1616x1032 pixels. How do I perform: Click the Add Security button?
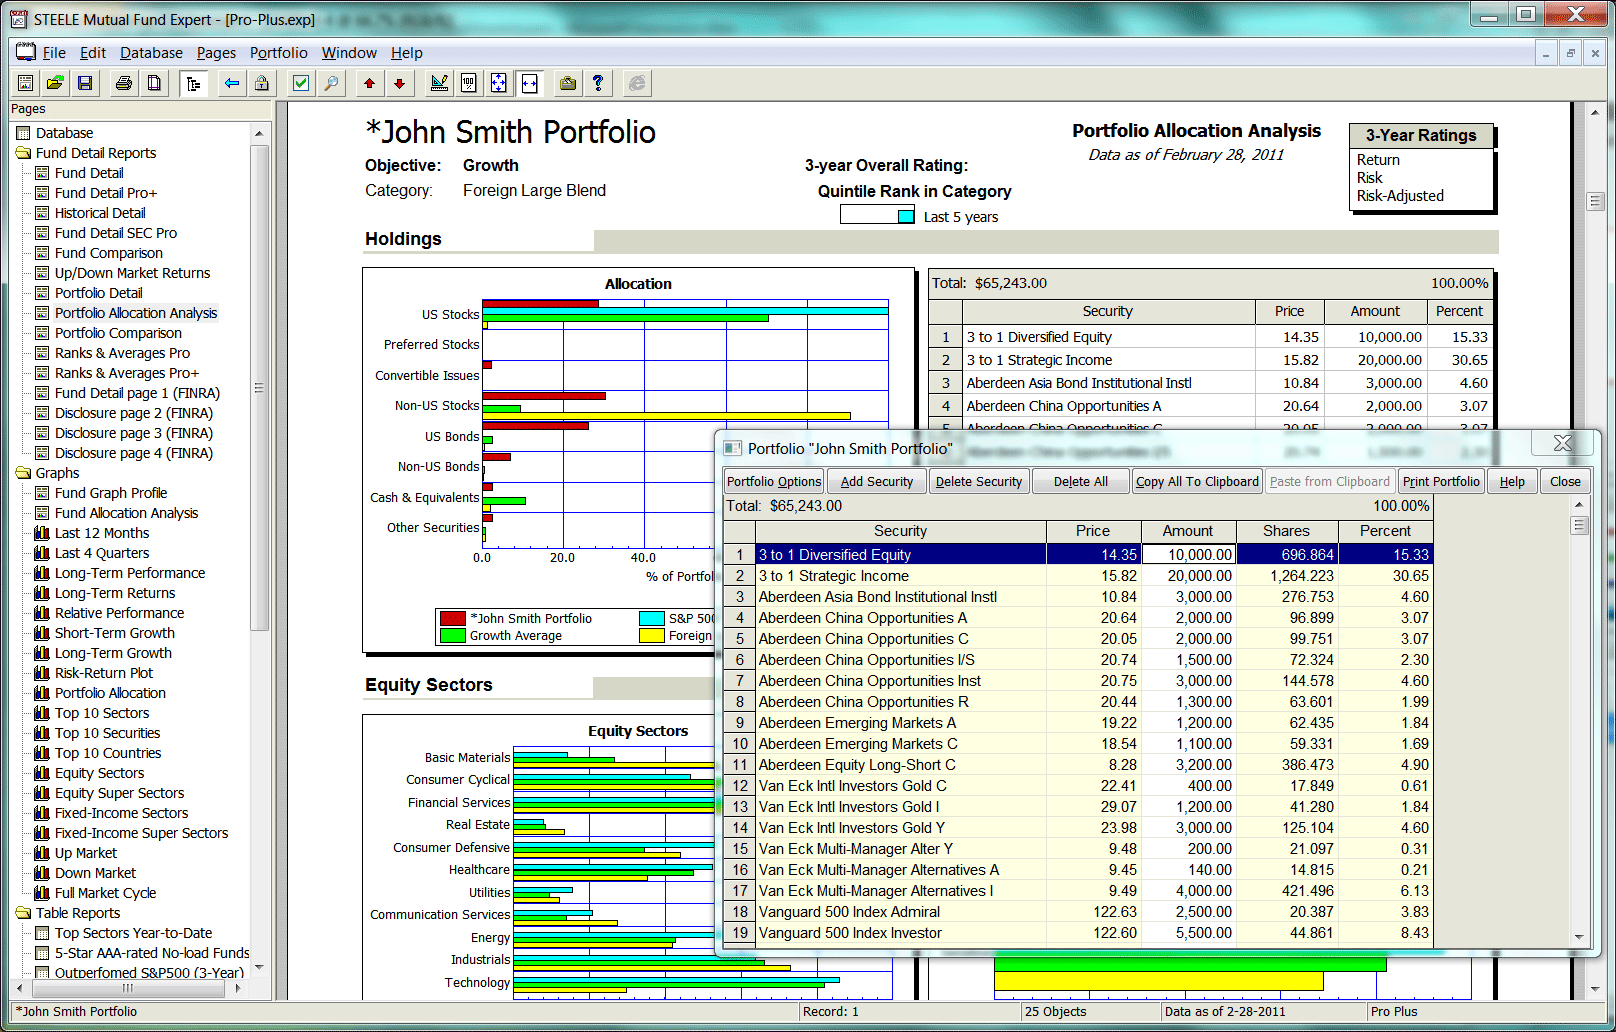tap(877, 481)
